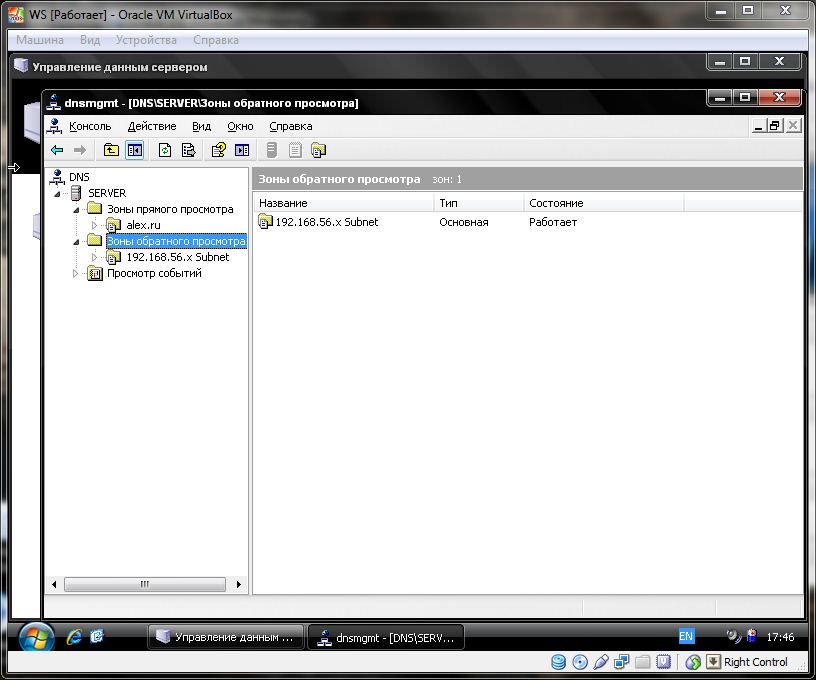Open VirtualBox Справка menu
The width and height of the screenshot is (816, 680).
click(216, 40)
